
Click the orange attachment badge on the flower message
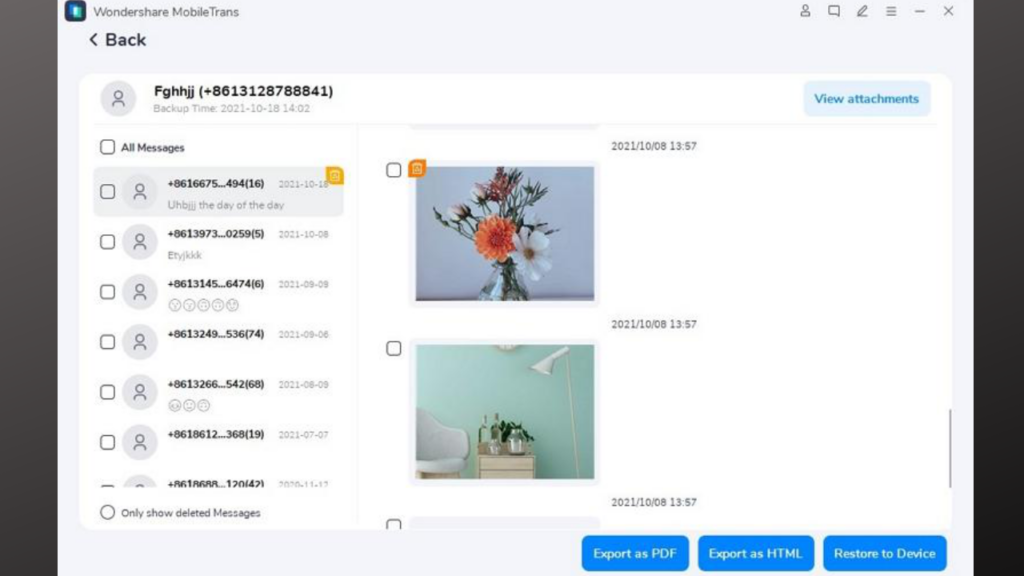click(x=416, y=168)
